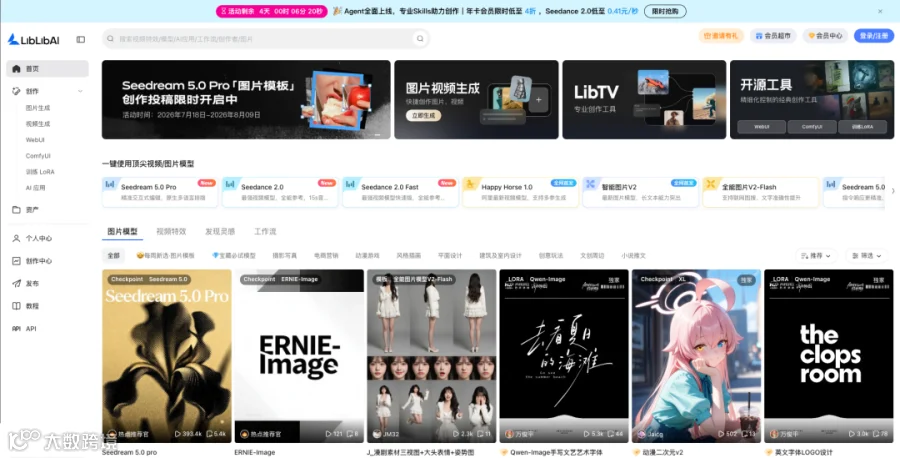Open the 全能图片V2-Flash model card

(761, 192)
